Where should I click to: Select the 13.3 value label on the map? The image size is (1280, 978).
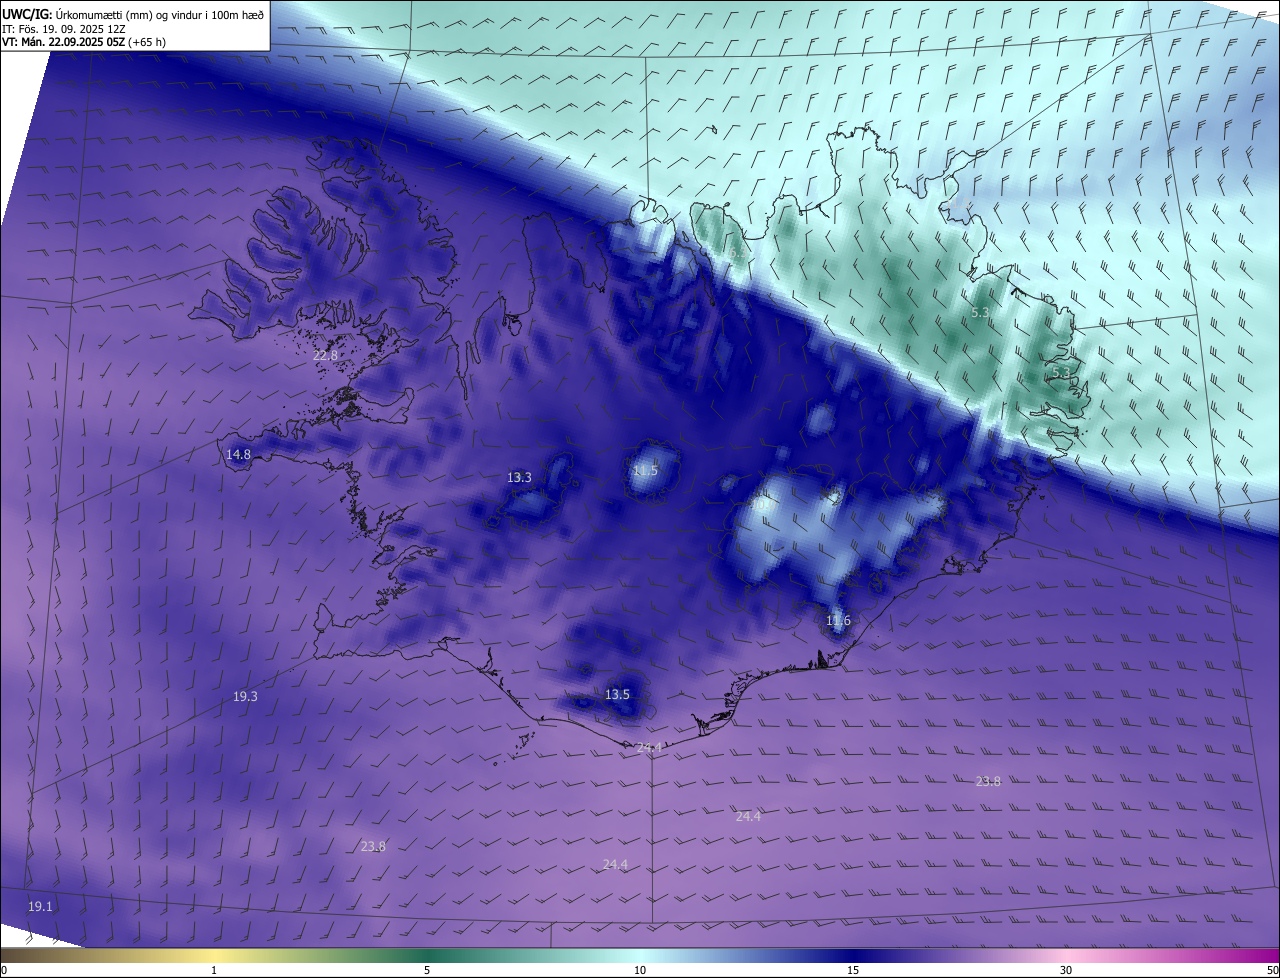[519, 477]
